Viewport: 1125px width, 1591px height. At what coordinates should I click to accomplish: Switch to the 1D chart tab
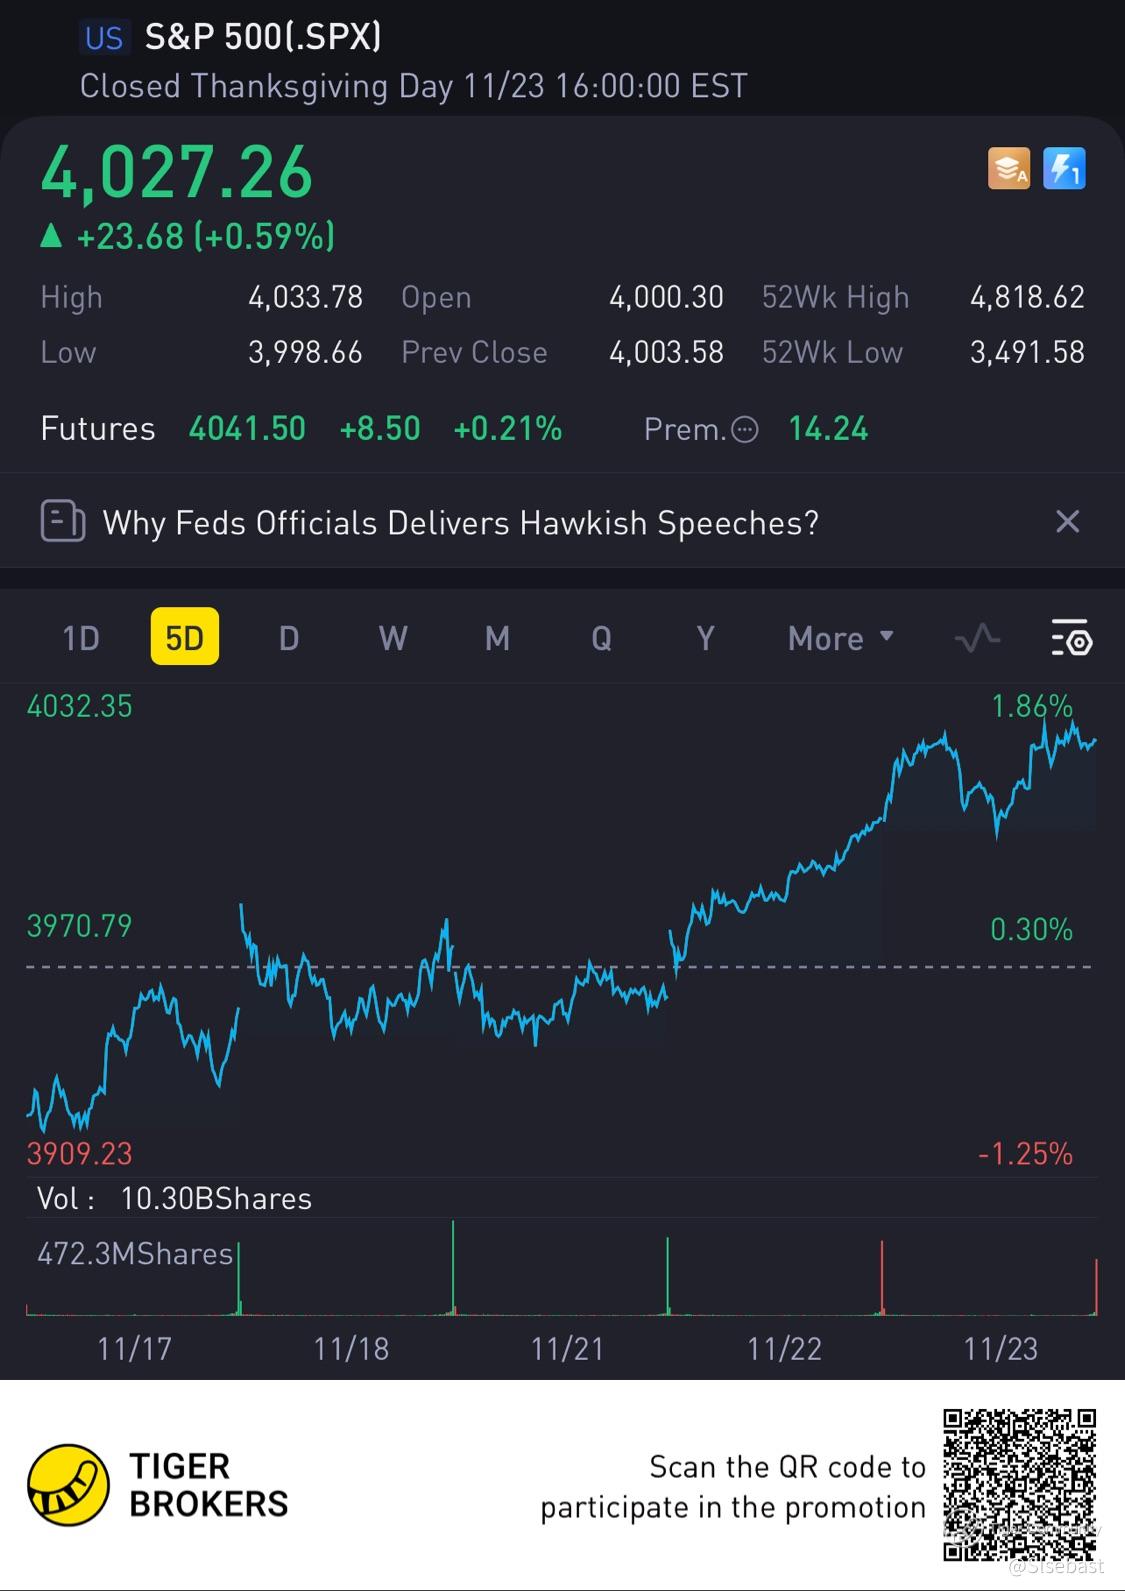tap(81, 638)
